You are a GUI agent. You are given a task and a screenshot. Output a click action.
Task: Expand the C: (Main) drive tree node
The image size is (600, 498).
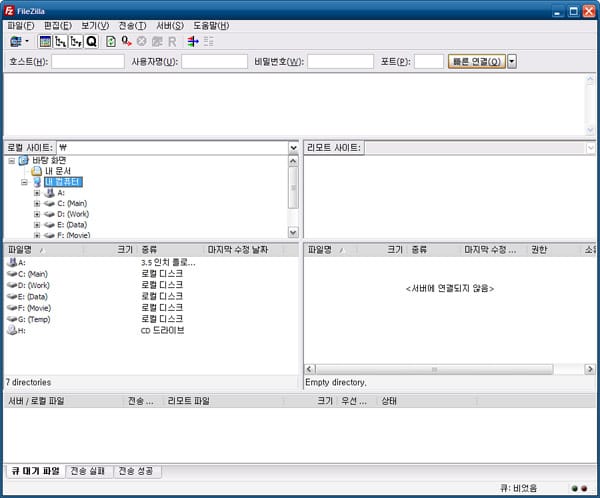[x=37, y=203]
